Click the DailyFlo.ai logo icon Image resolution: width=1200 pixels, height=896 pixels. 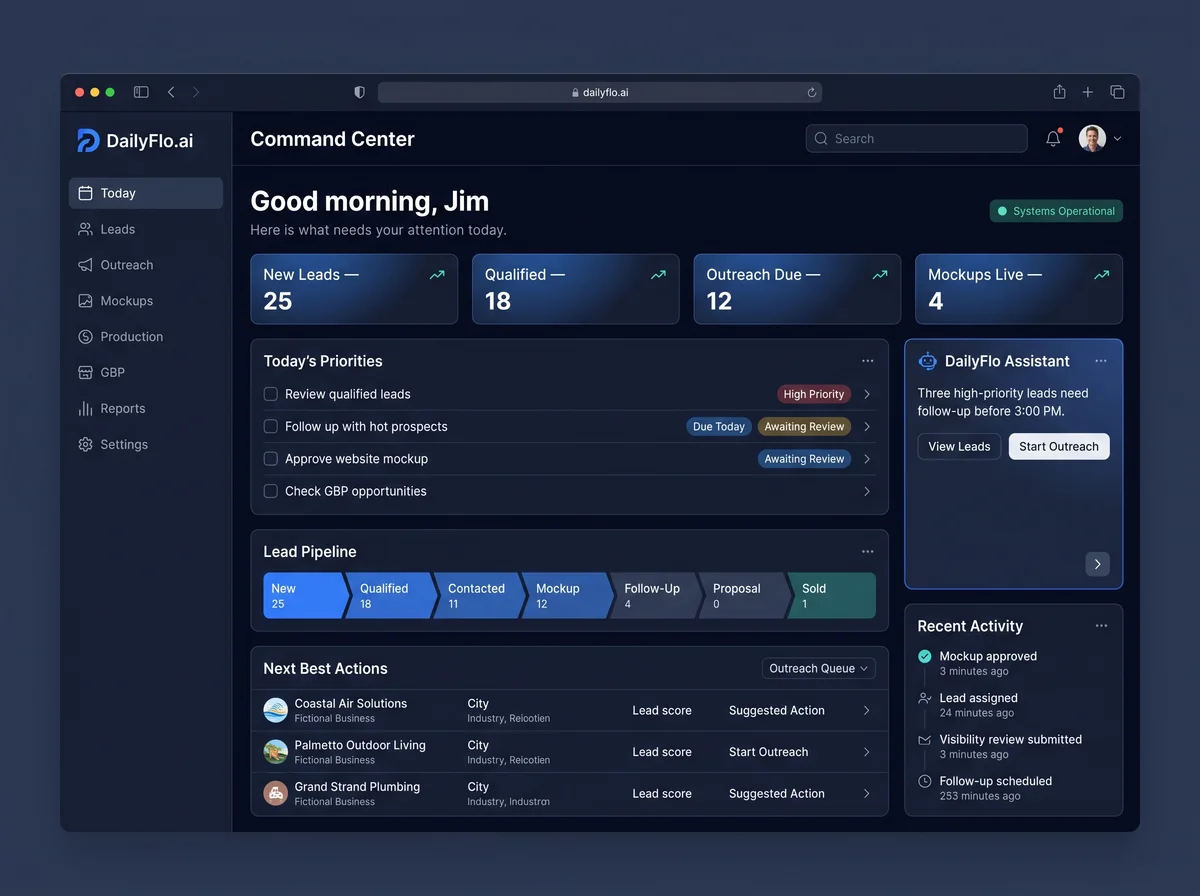[x=88, y=140]
